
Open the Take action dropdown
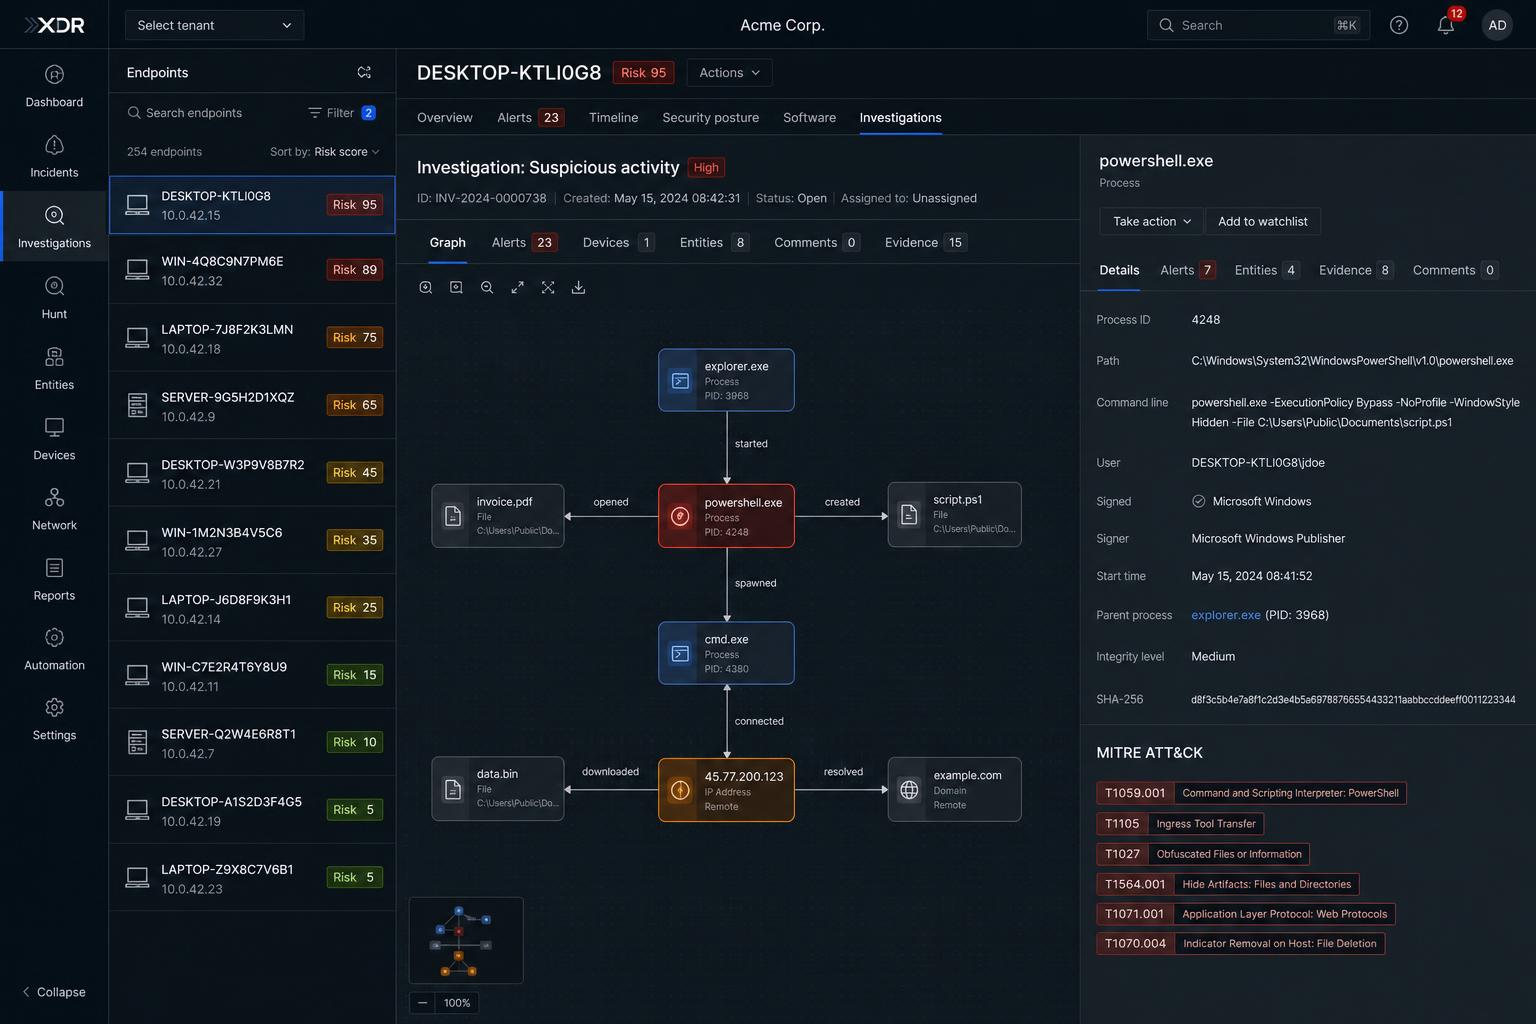[x=1152, y=221]
